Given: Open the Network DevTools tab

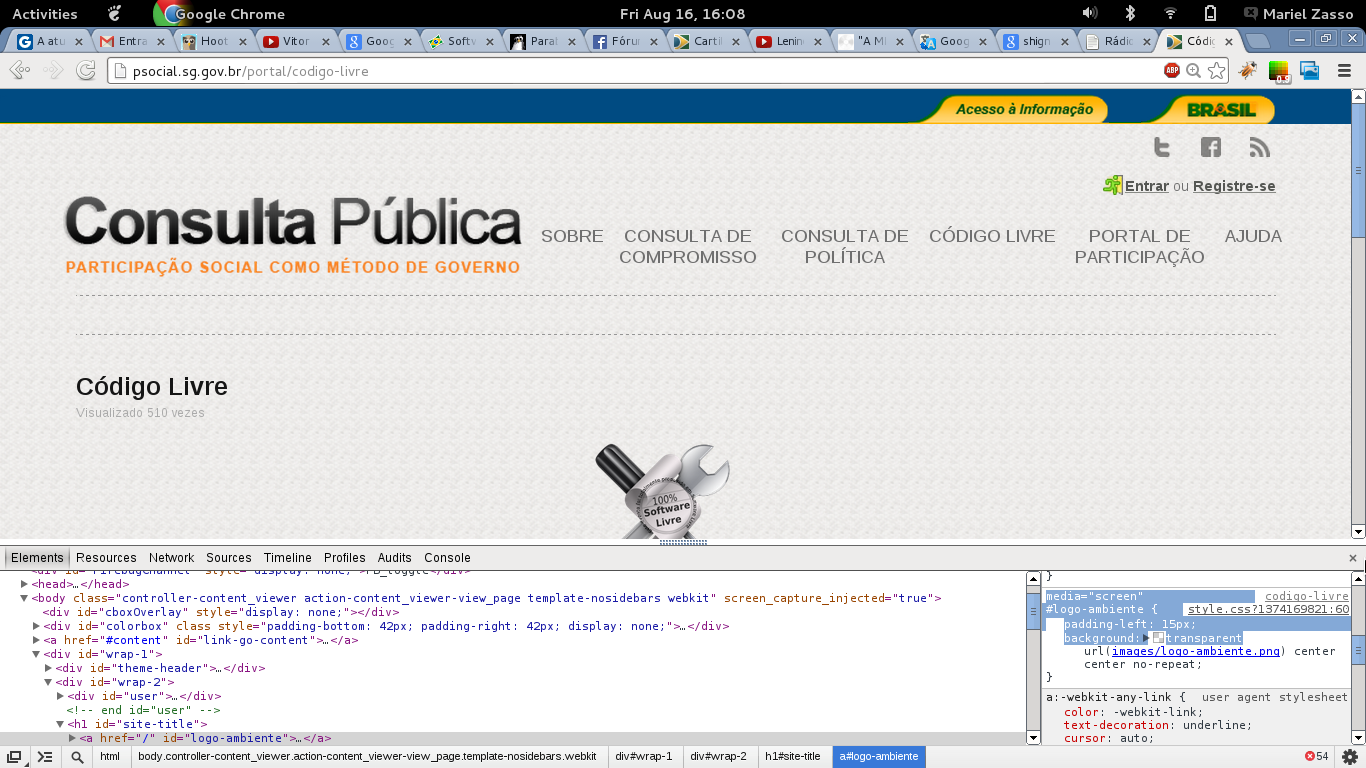Looking at the screenshot, I should [172, 558].
